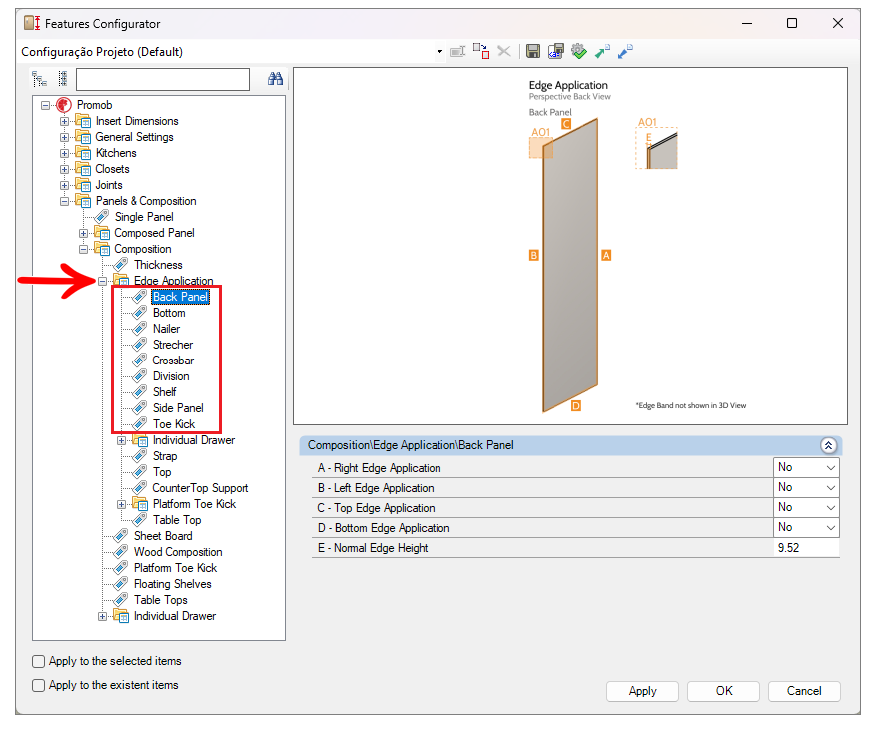Expand the Kitchens tree node
The height and width of the screenshot is (730, 875).
coord(64,153)
